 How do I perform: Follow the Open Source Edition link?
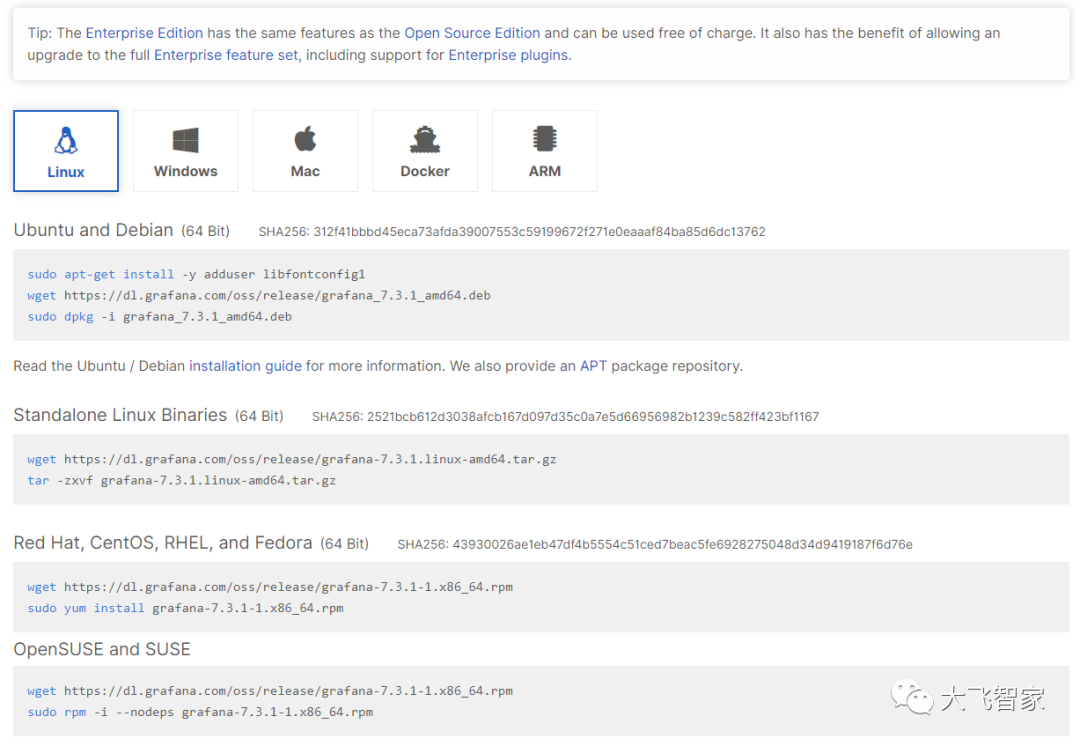coord(472,33)
